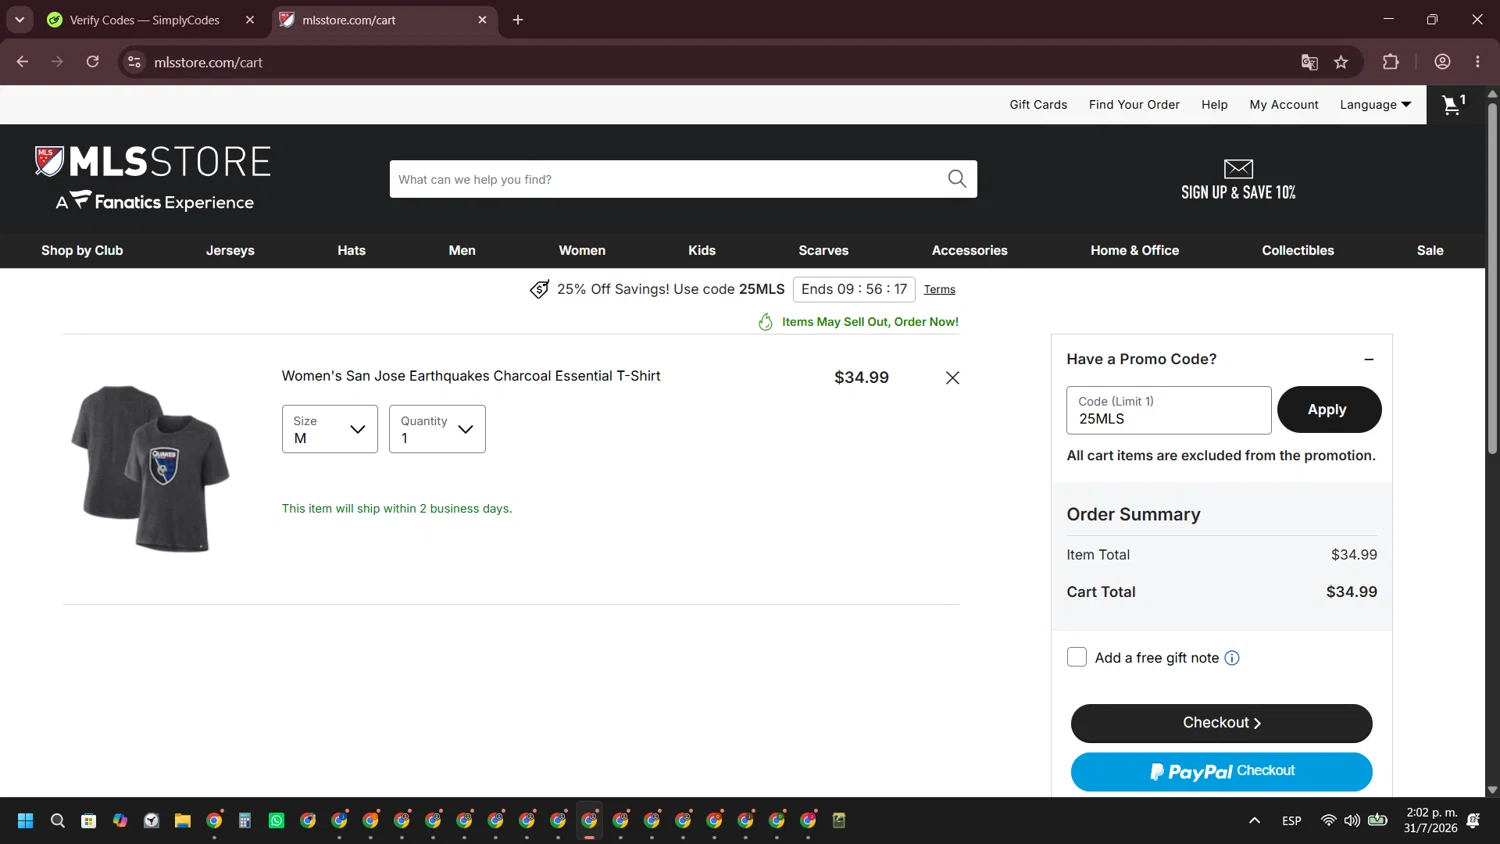Viewport: 1500px width, 844px height.
Task: Close the mlsstore.com/cart tab
Action: tap(482, 20)
